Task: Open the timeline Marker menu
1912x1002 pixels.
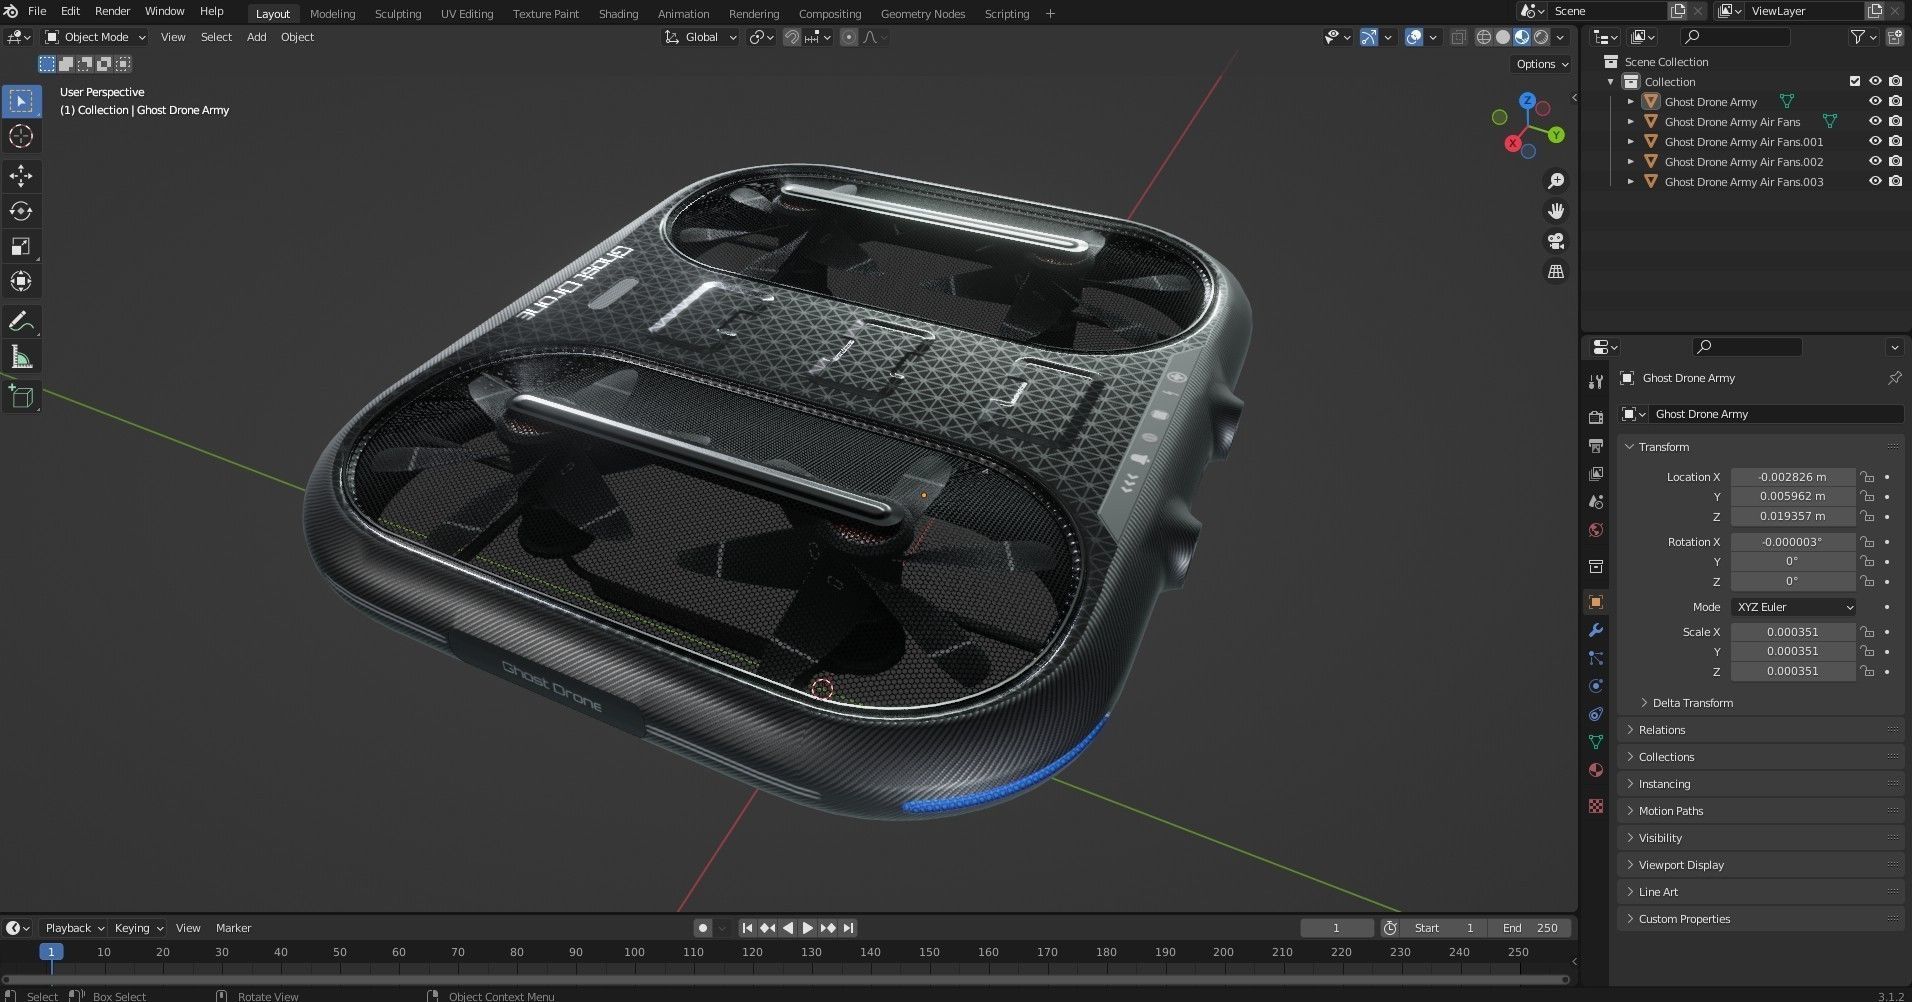Action: click(233, 928)
